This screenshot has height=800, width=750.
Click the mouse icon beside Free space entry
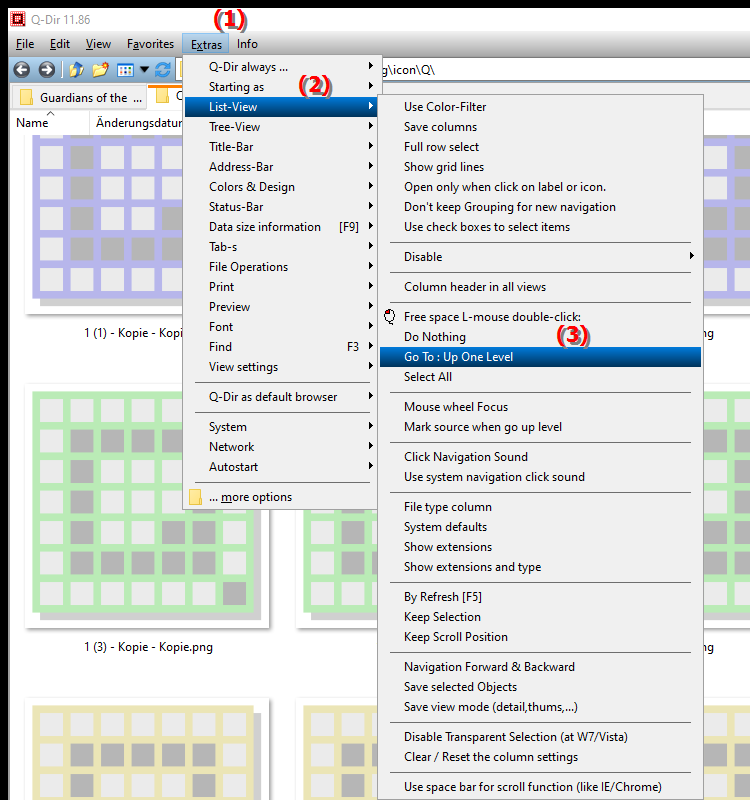coord(390,317)
